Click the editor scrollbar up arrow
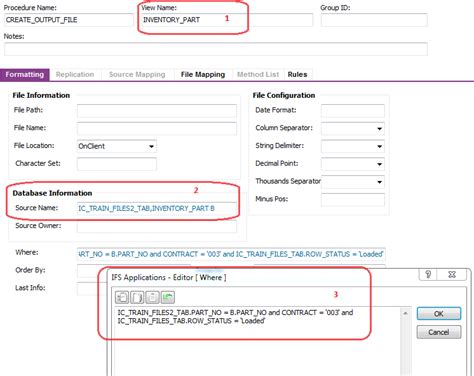Screen dimensions: 474x376 tap(405, 313)
